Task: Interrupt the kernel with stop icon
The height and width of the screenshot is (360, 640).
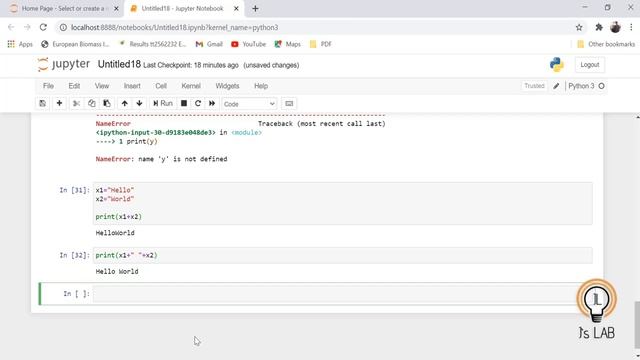Action: (x=184, y=104)
